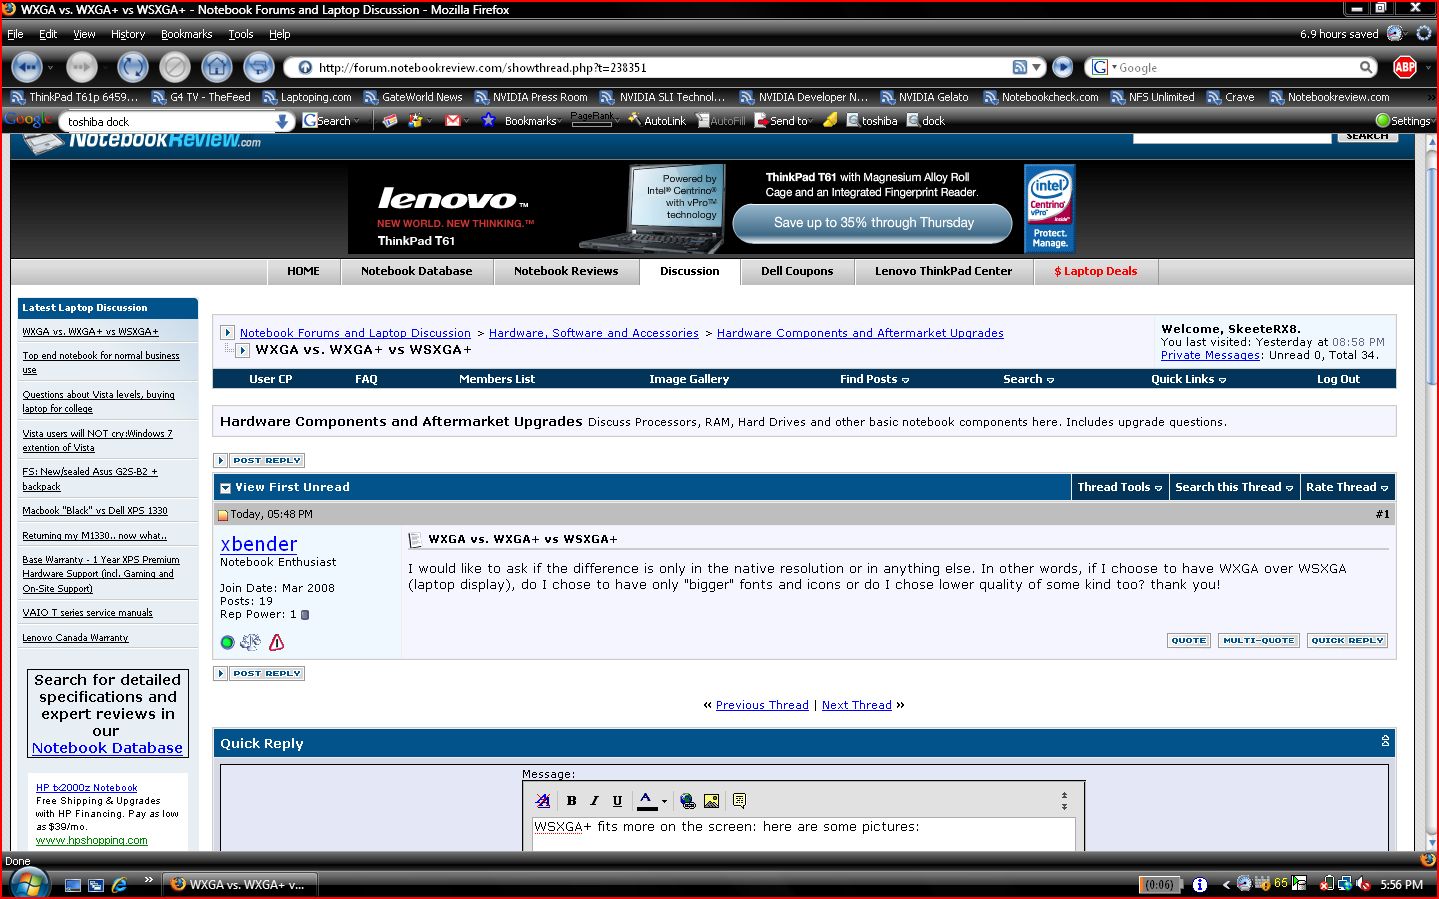Click in the Quick Reply message box
Viewport: 1439px width, 899px height.
click(x=803, y=834)
